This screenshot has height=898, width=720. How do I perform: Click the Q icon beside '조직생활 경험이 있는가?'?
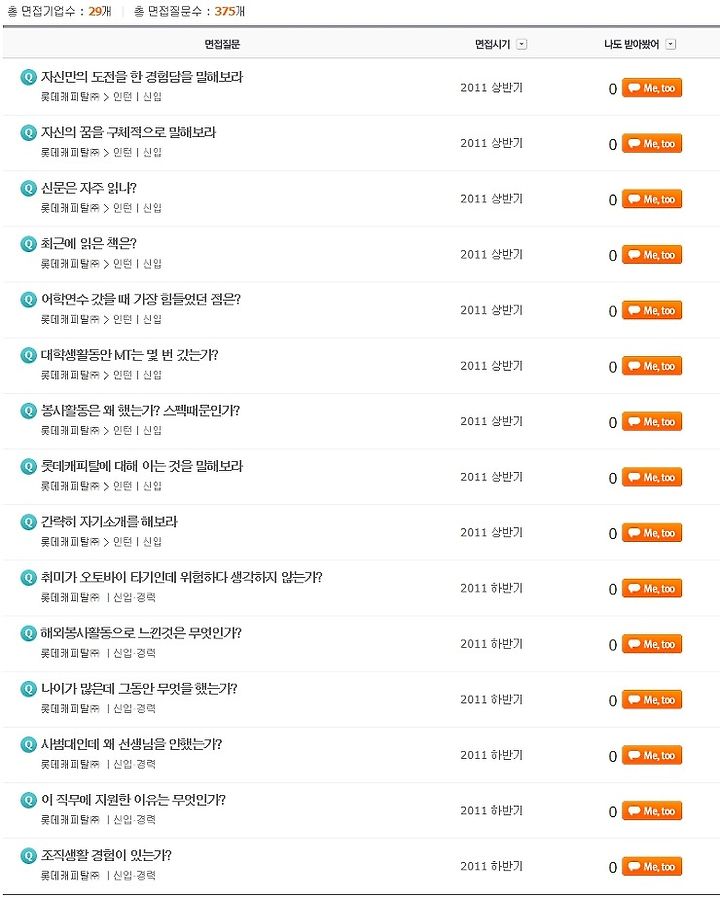pos(28,856)
